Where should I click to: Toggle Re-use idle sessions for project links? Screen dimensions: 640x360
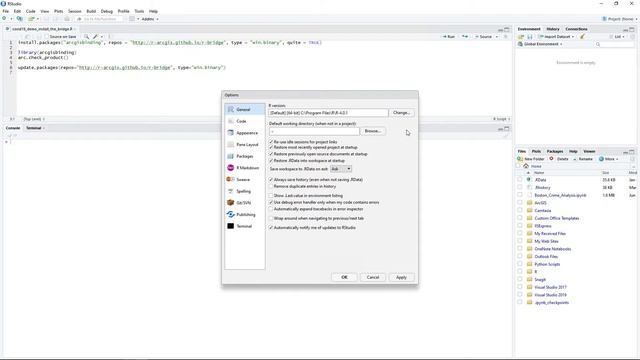coord(271,142)
